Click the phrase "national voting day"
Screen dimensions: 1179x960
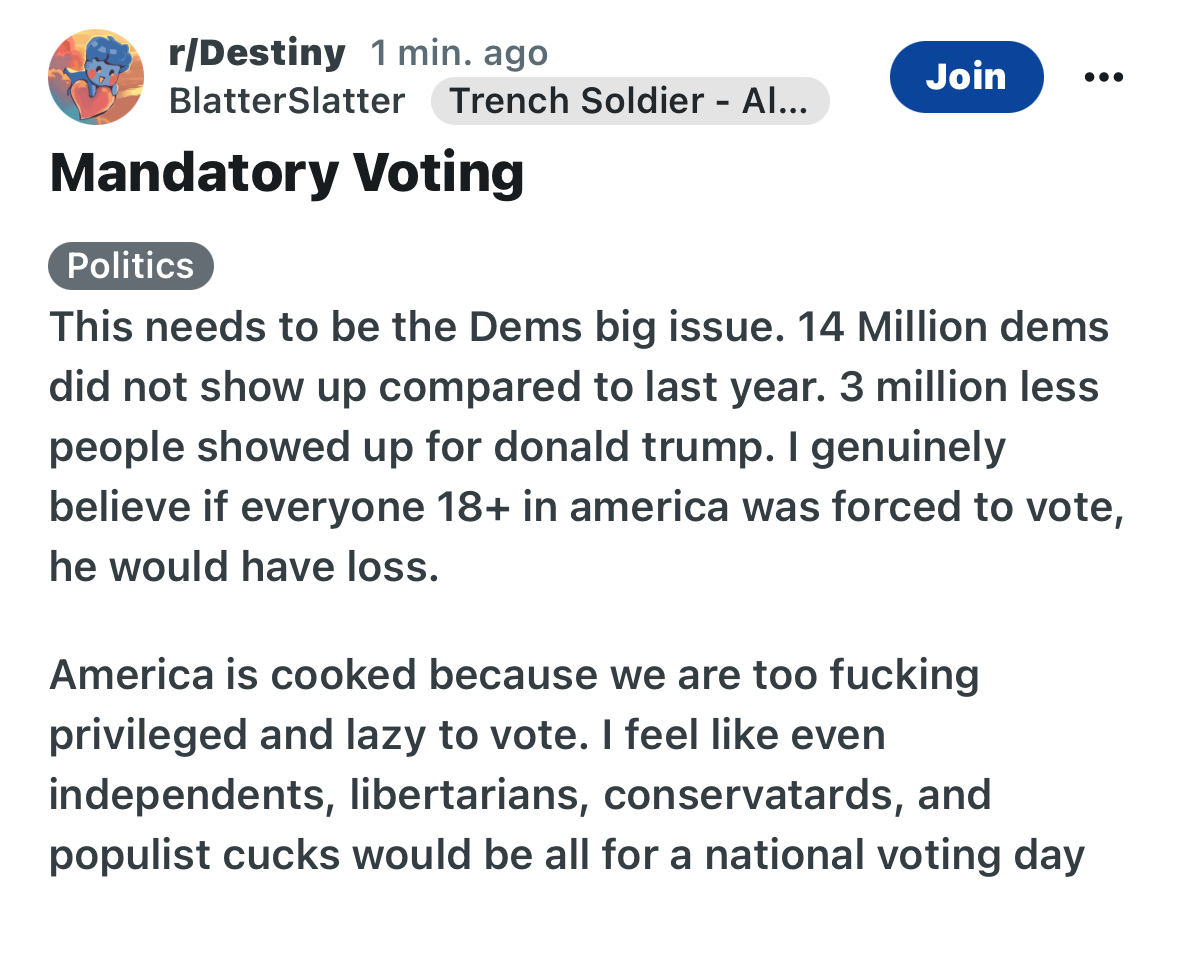[897, 855]
